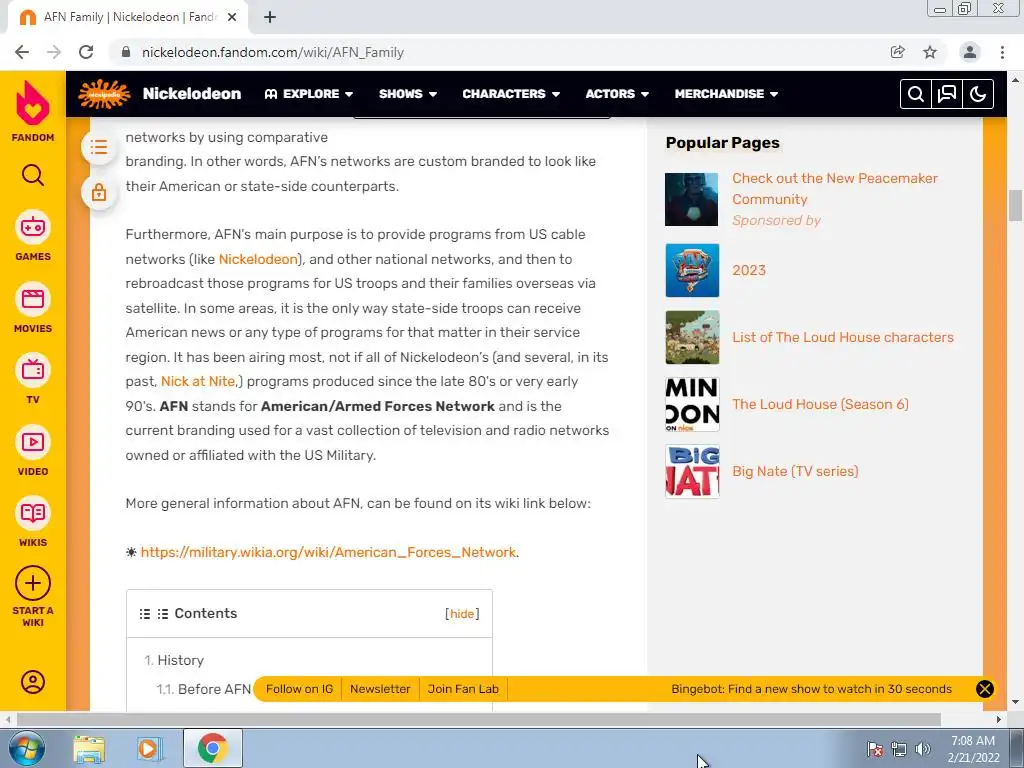
Task: Open the Games section icon
Action: tap(33, 227)
